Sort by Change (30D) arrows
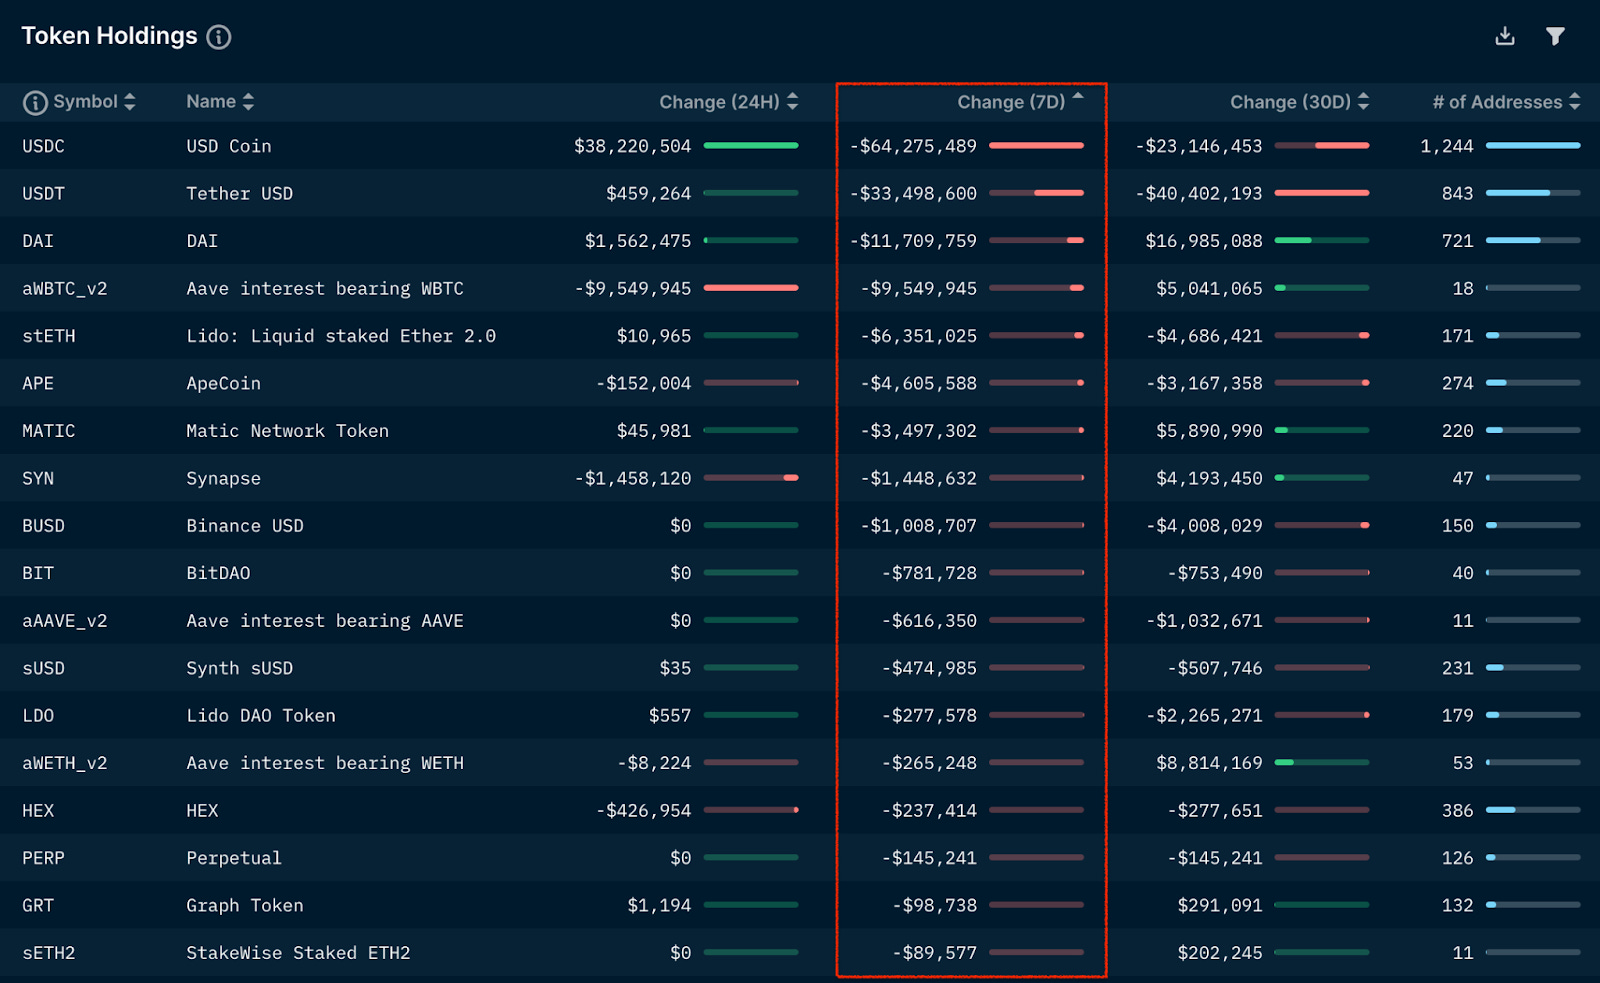Image resolution: width=1600 pixels, height=983 pixels. point(1363,102)
